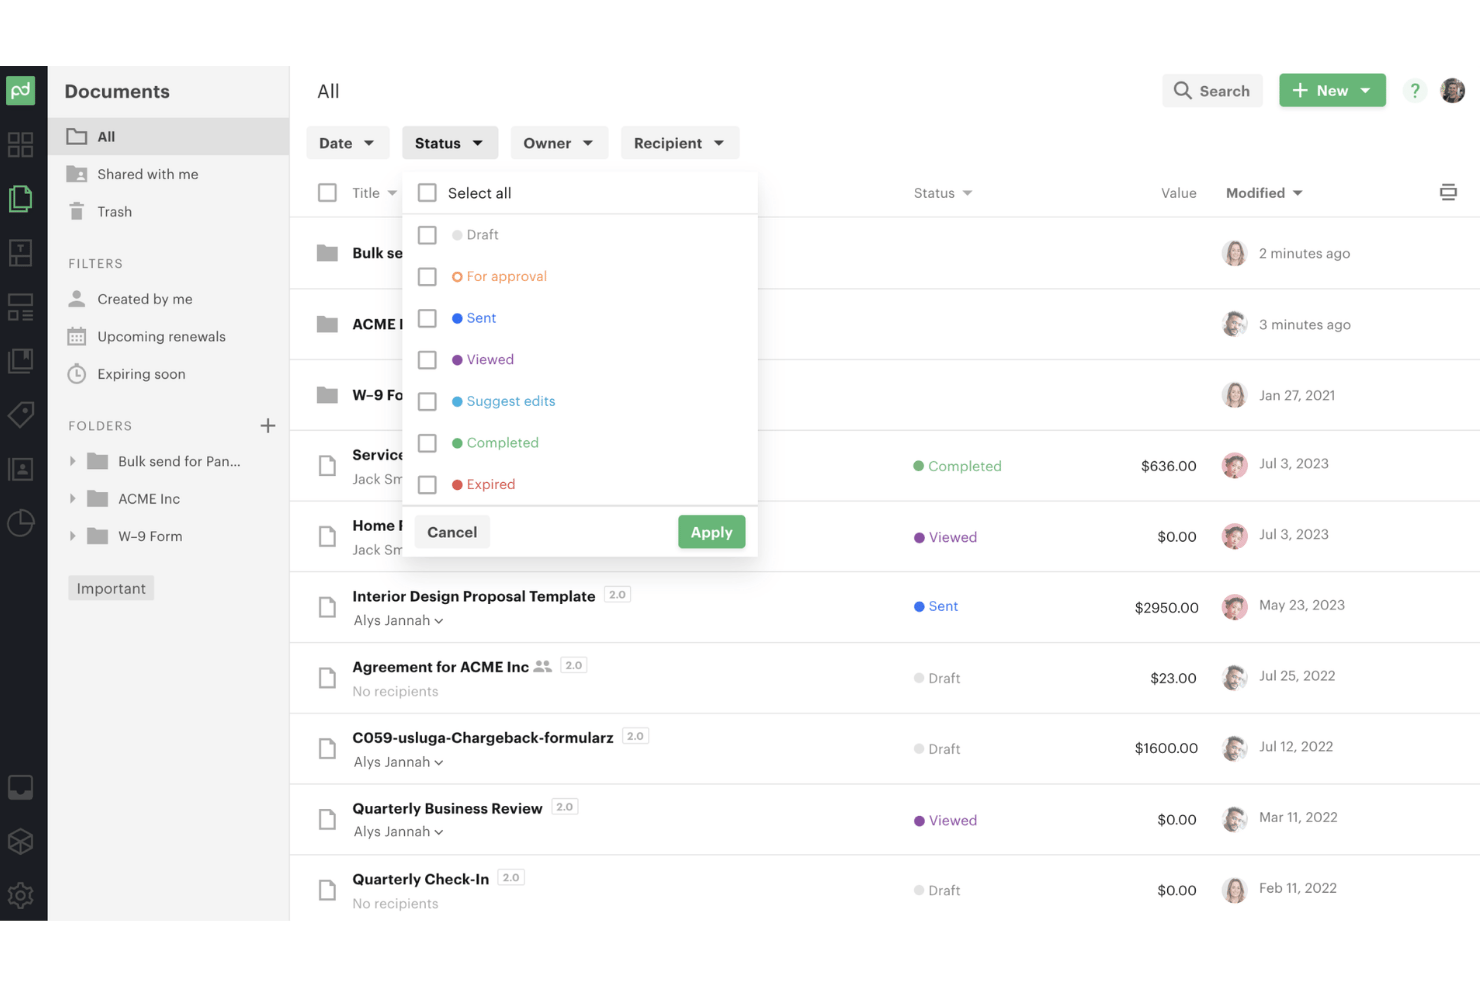Select All in Documents sidebar

168,137
